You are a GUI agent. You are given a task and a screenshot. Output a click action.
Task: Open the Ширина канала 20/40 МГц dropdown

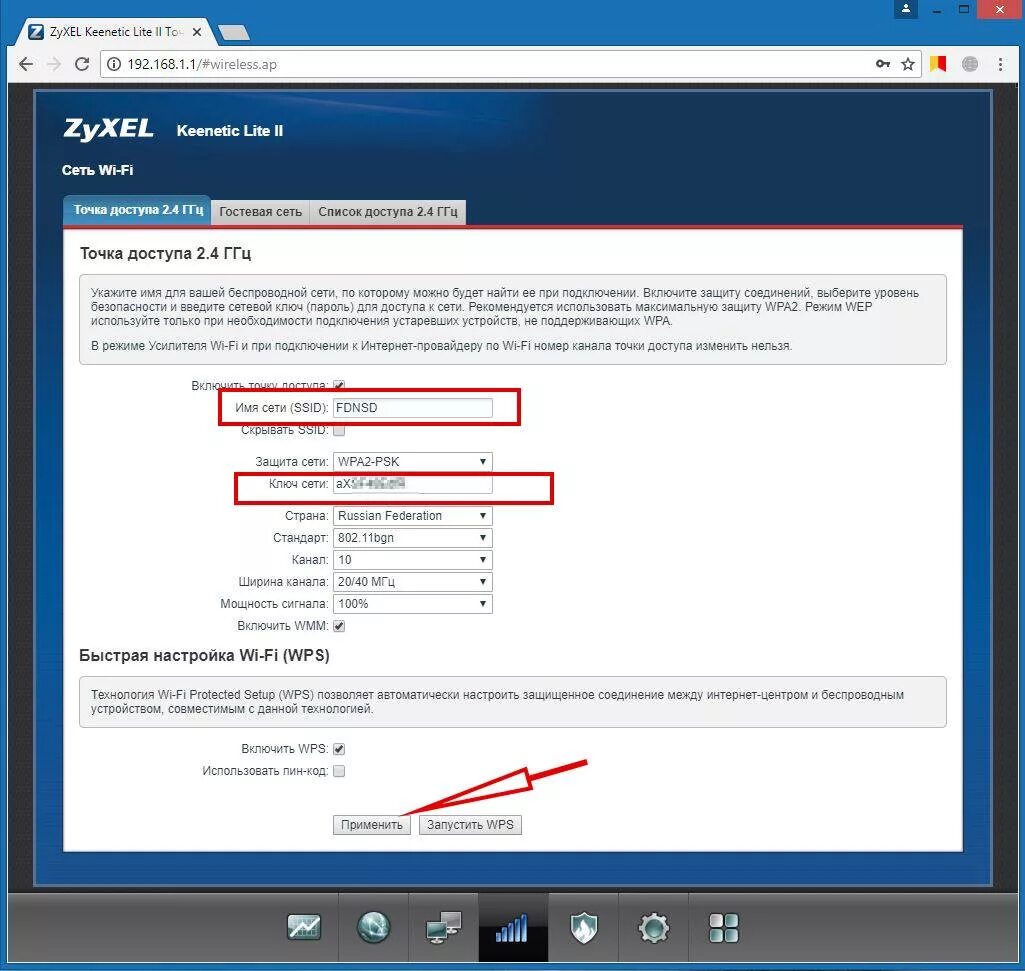pyautogui.click(x=412, y=582)
